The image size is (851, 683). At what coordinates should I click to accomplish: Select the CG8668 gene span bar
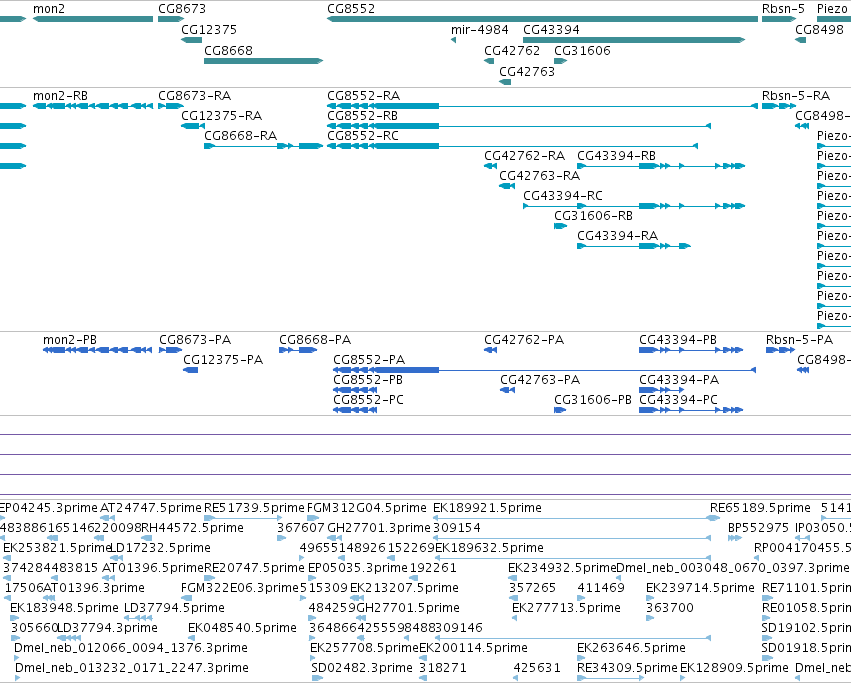tap(263, 61)
